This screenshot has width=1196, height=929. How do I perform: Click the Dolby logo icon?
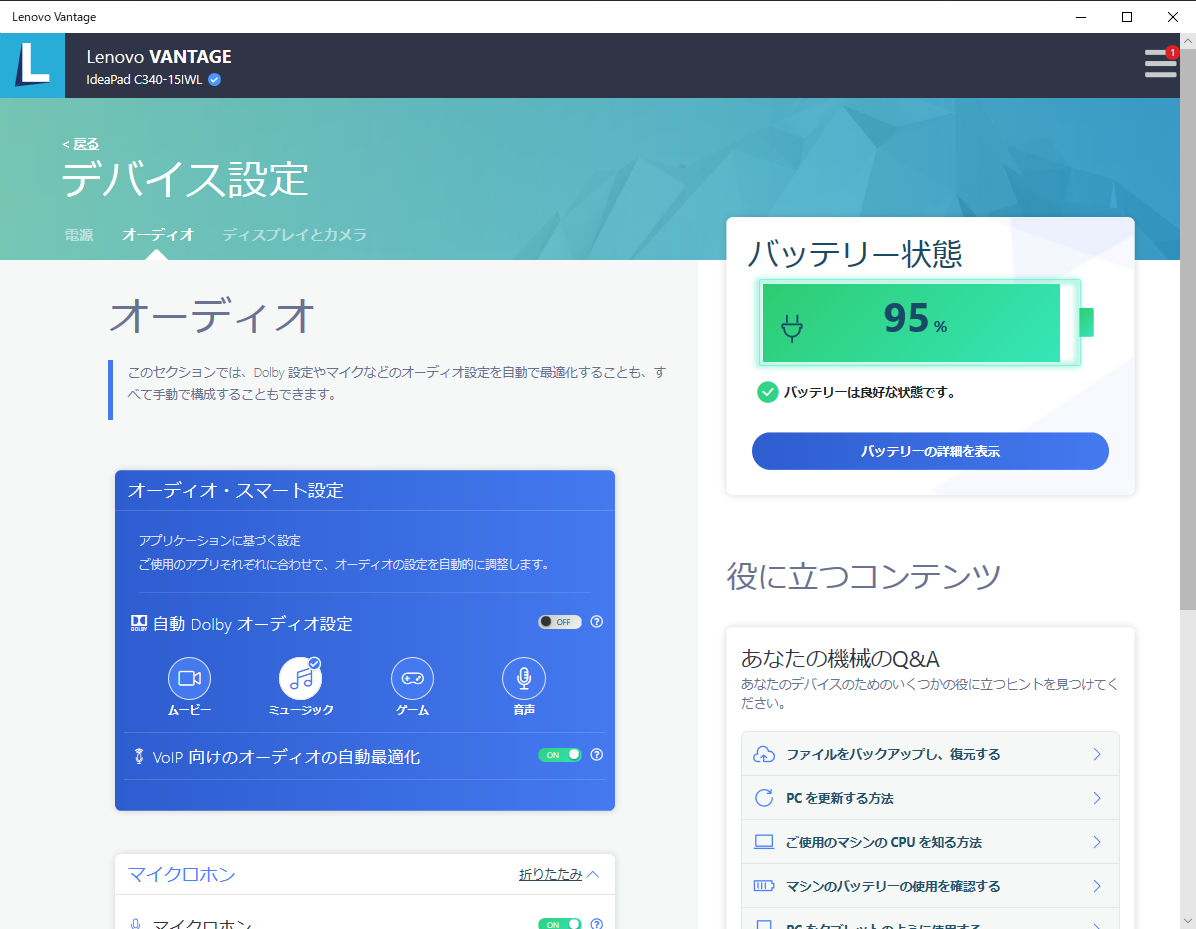point(139,623)
